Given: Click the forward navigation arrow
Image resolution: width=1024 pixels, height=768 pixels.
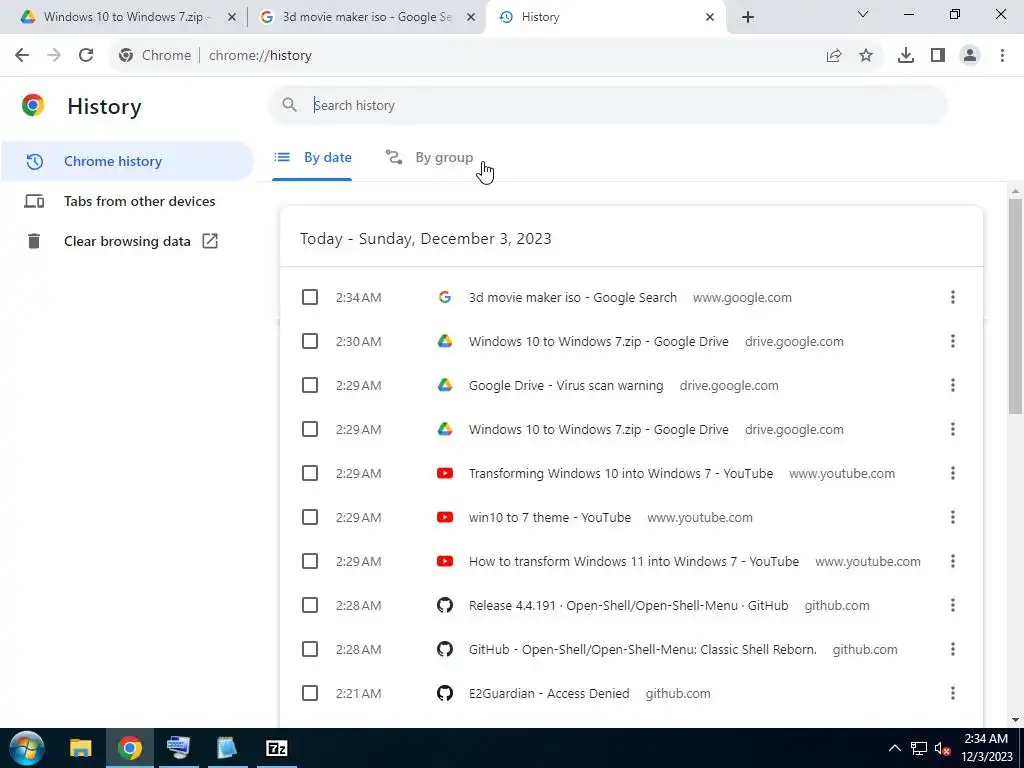Looking at the screenshot, I should pos(54,56).
